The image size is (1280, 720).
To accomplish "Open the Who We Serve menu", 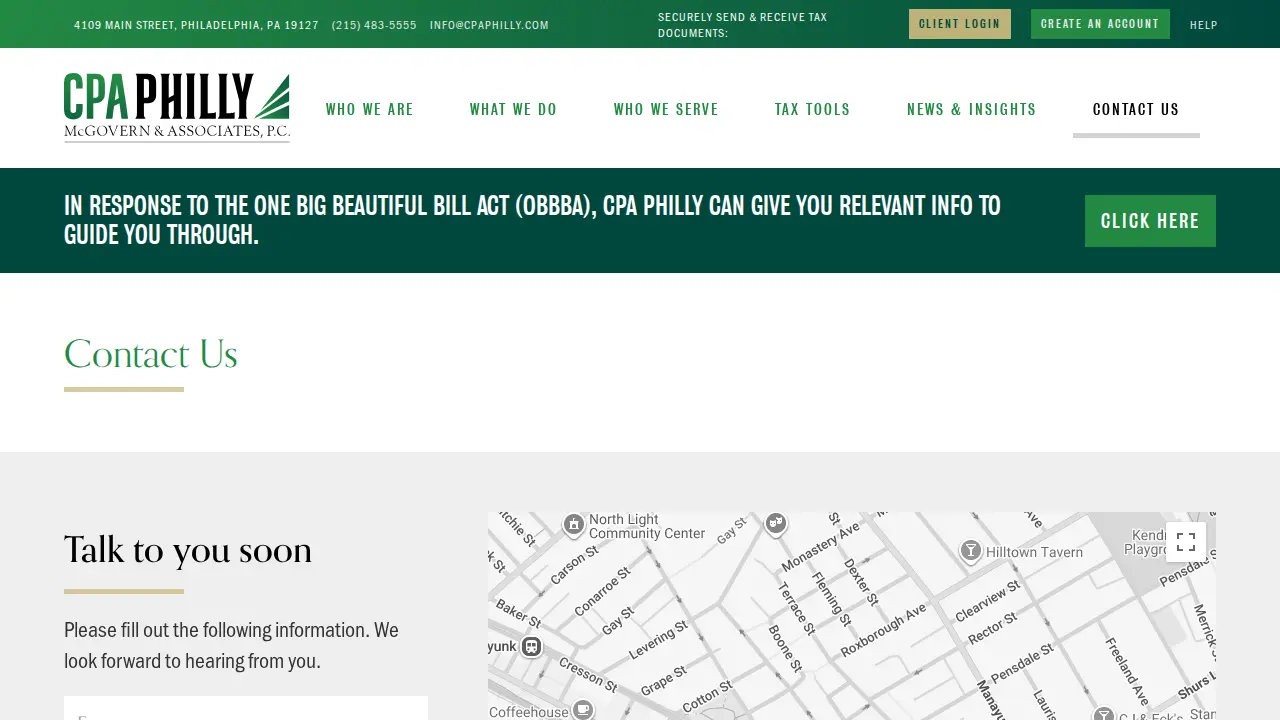I will (666, 109).
